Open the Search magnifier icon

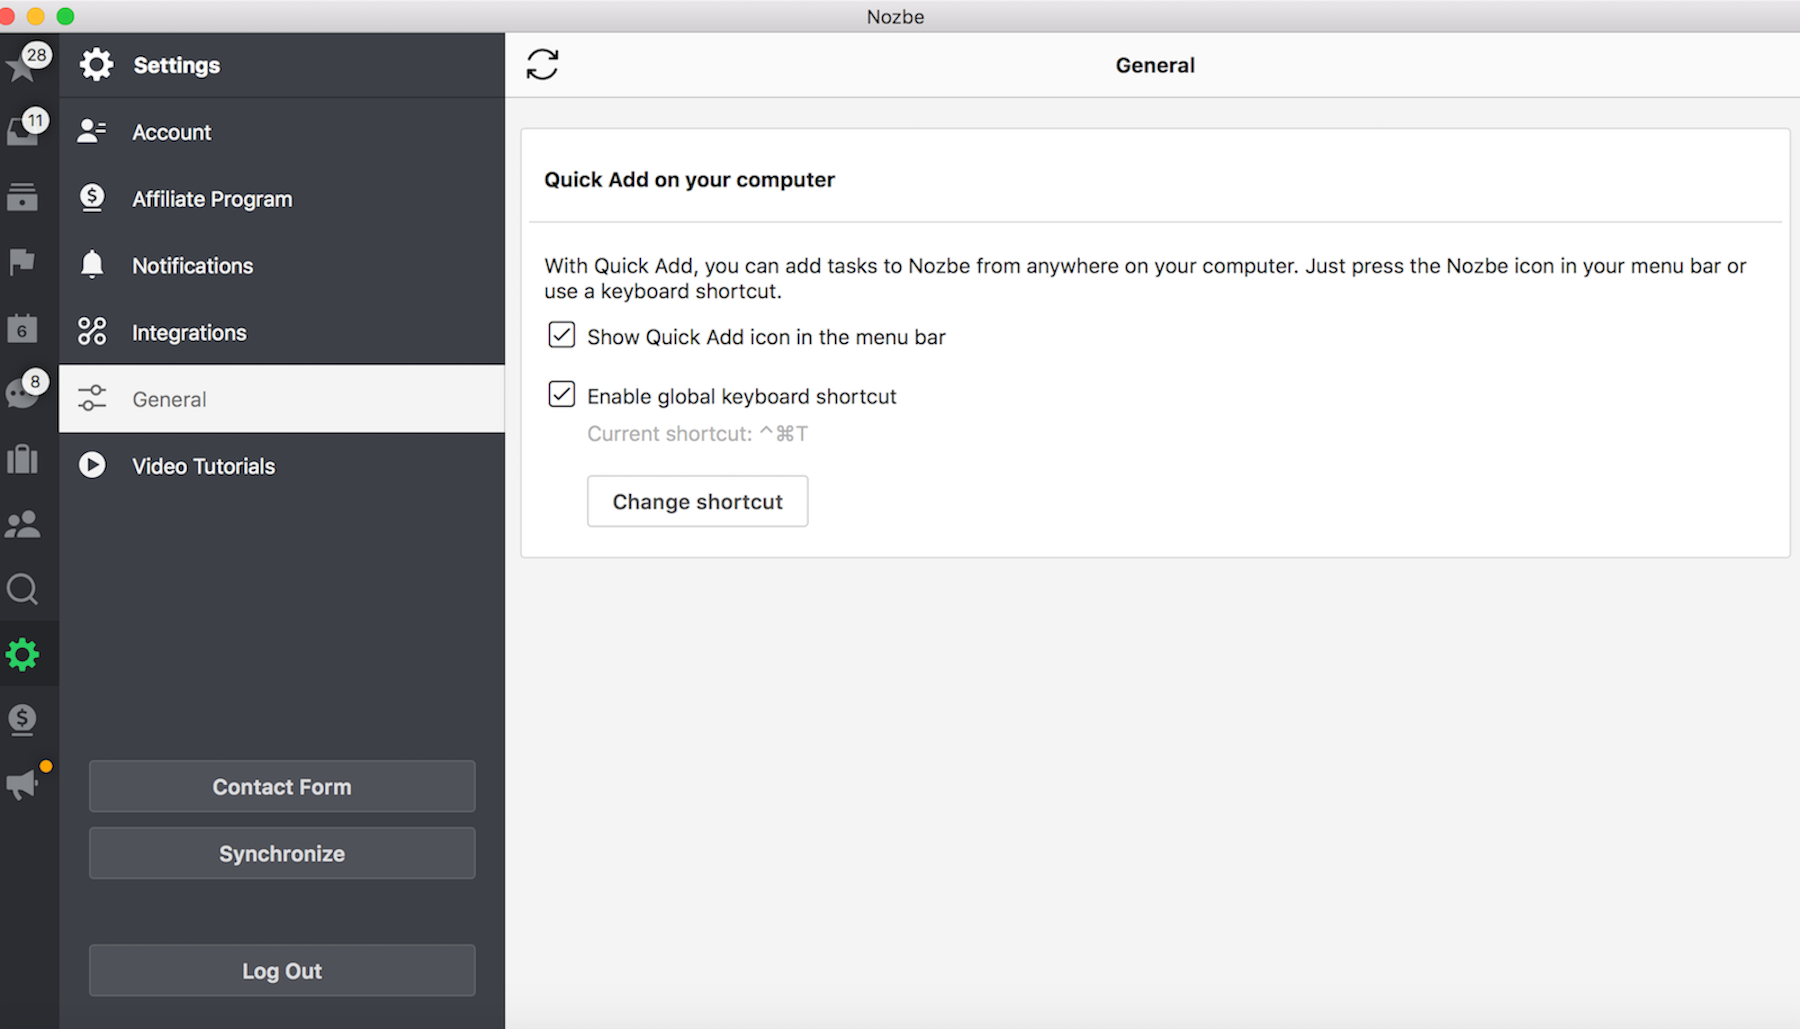click(x=22, y=589)
